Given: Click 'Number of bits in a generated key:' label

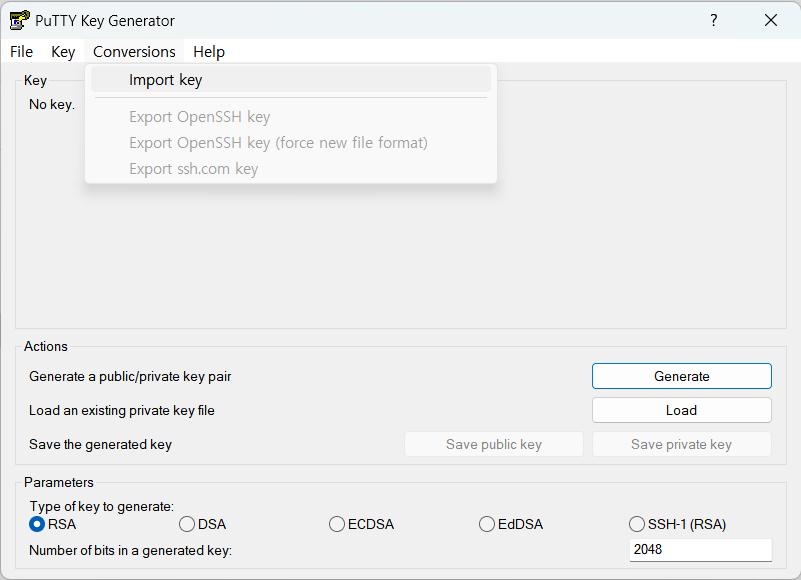Looking at the screenshot, I should [x=130, y=550].
